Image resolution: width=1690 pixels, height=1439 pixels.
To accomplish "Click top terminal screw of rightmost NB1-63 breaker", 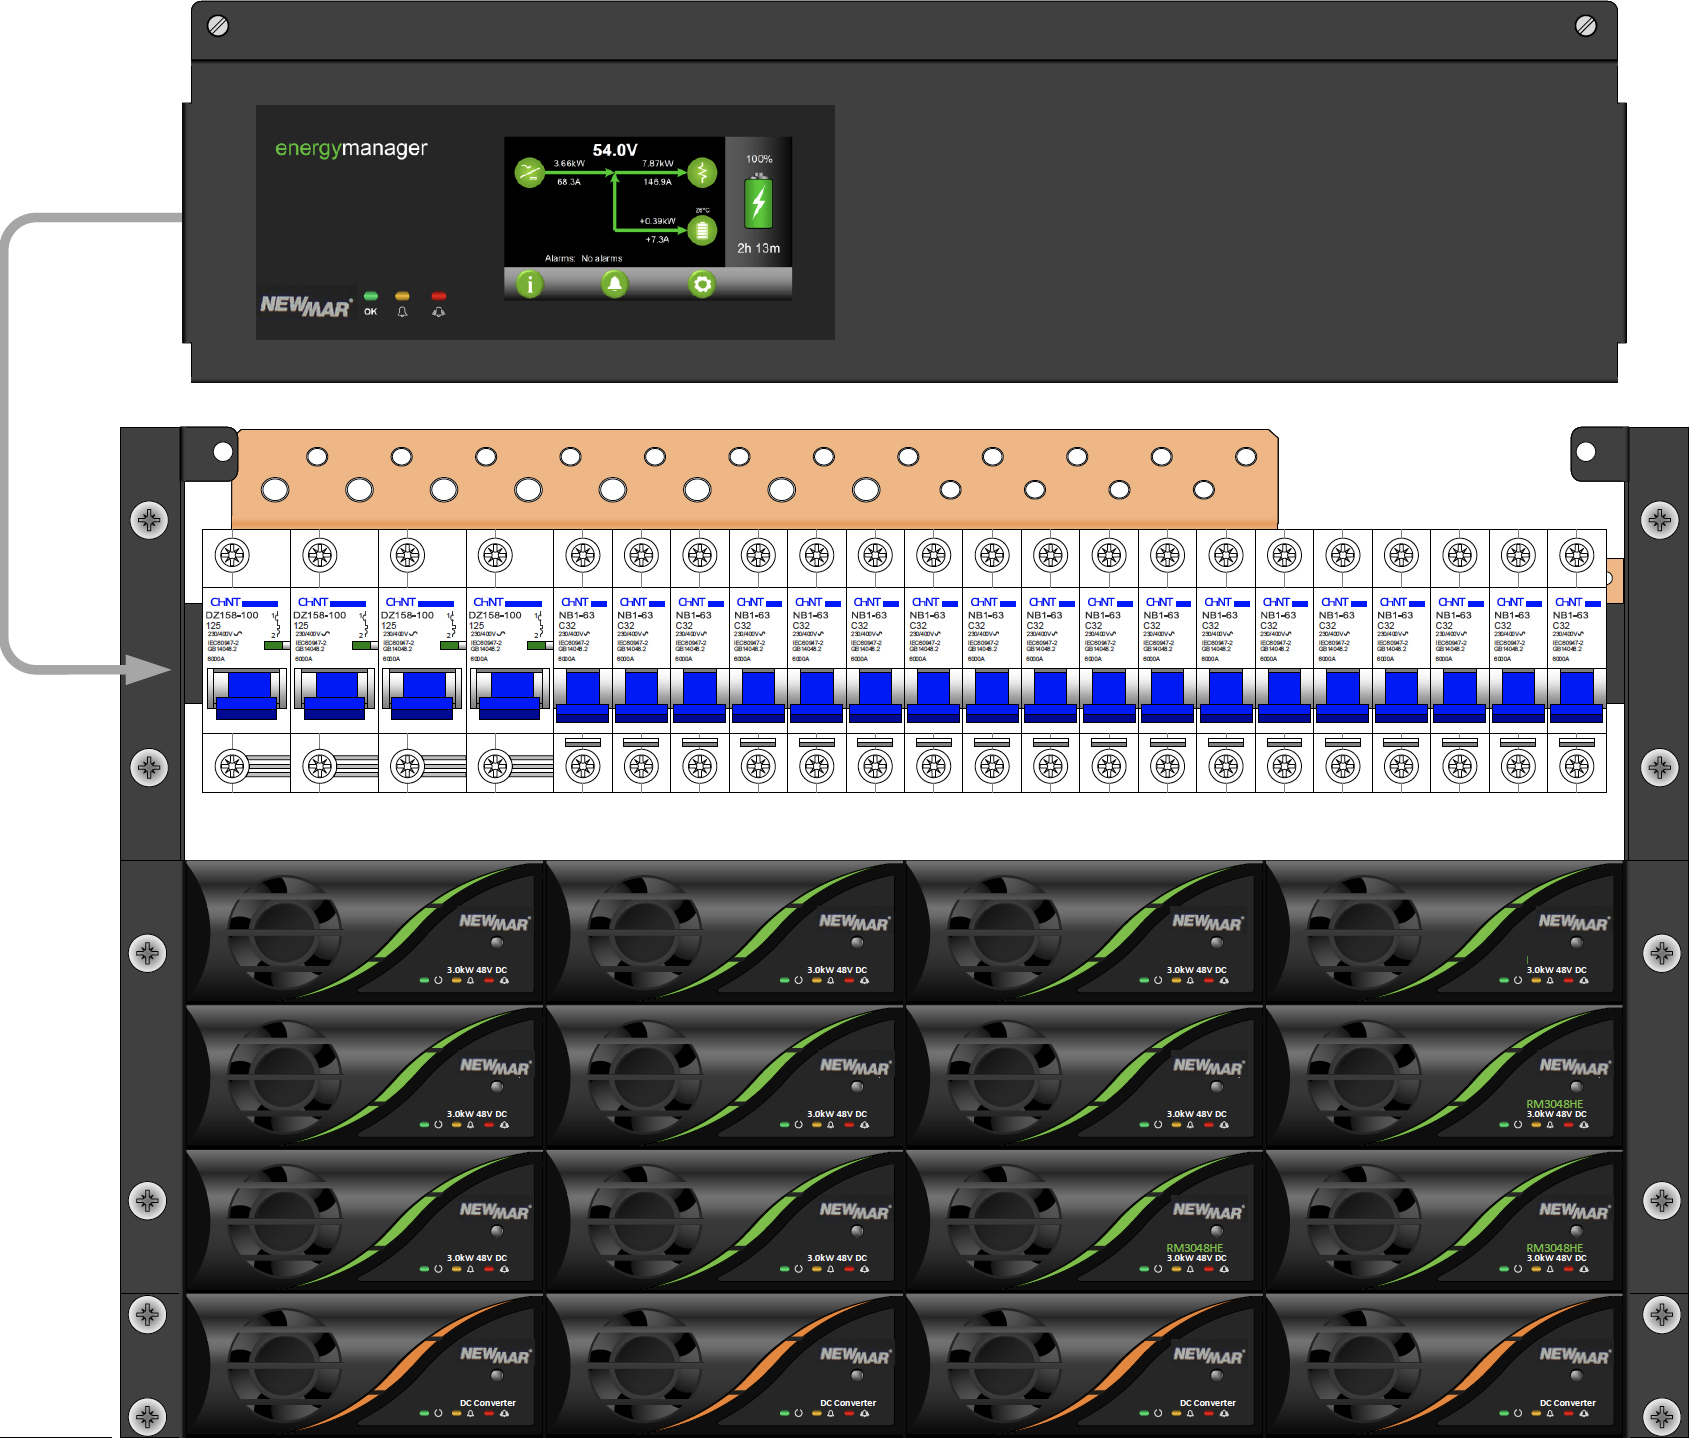I will (x=1577, y=554).
